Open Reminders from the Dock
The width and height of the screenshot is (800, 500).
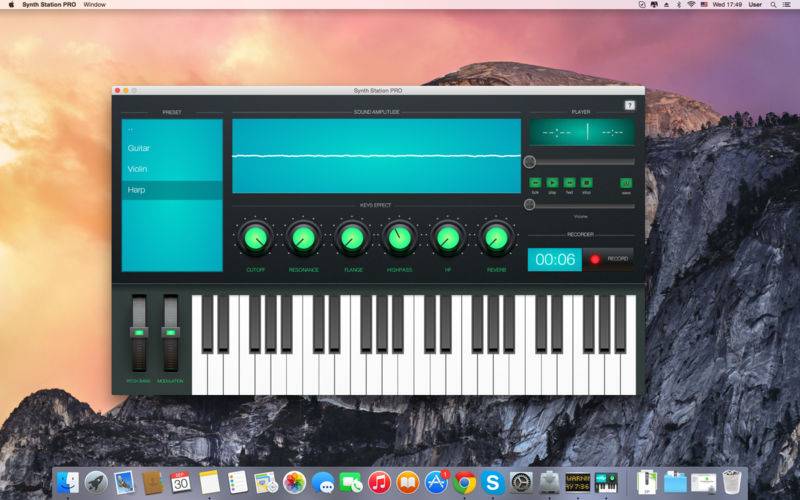pos(237,482)
